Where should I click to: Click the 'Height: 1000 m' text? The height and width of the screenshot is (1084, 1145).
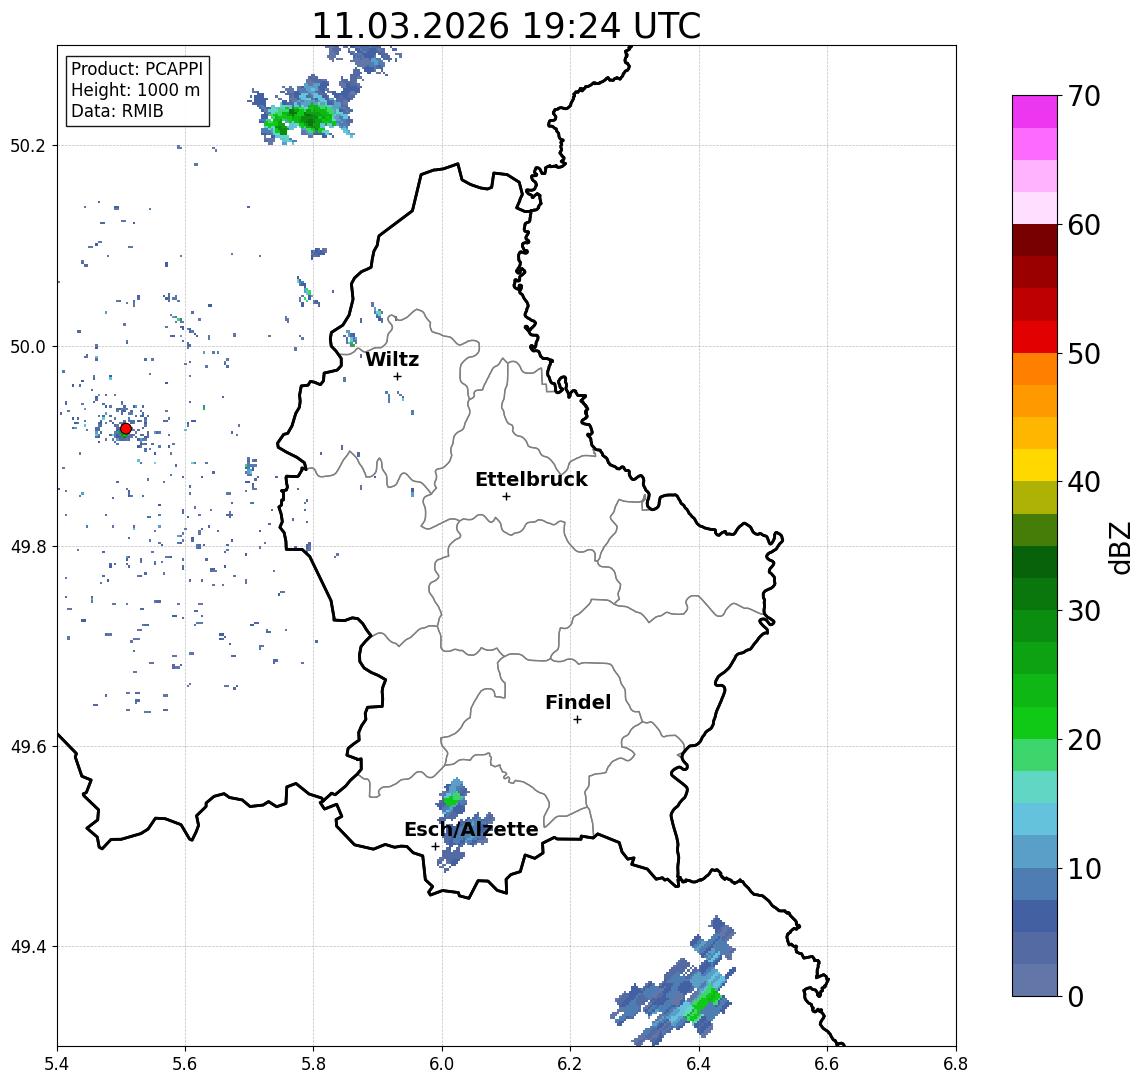click(135, 90)
